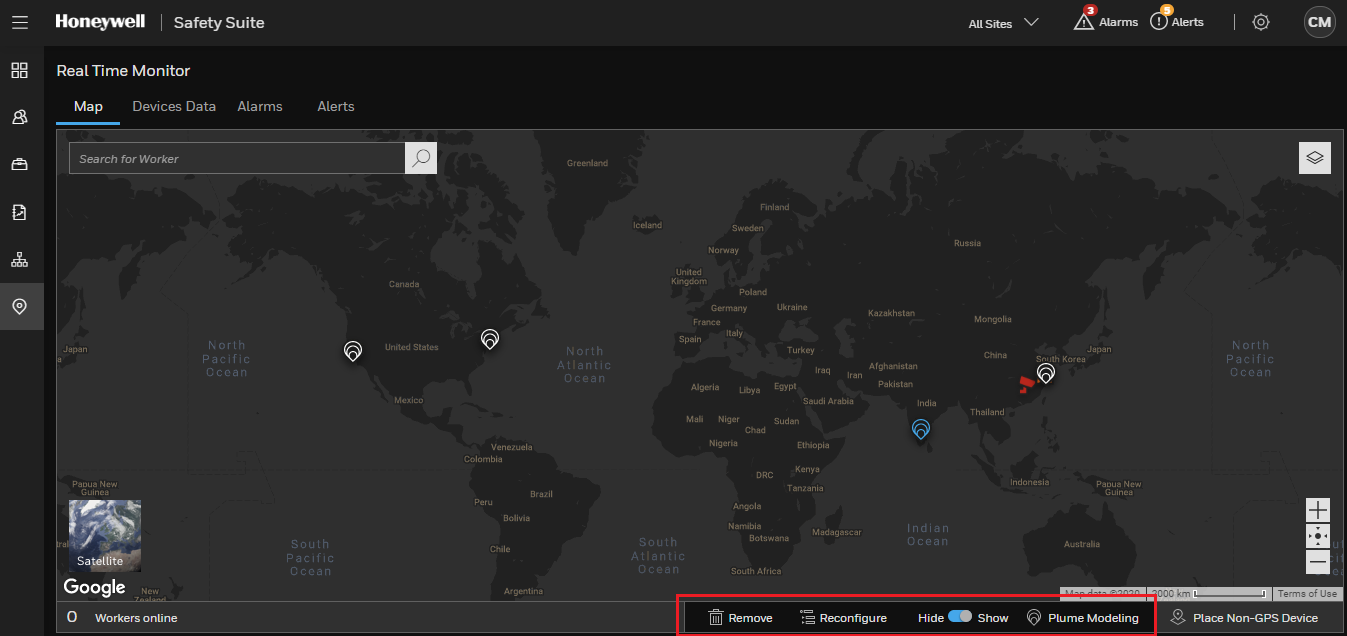Click the map layers icon
The image size is (1347, 636).
tap(1315, 158)
